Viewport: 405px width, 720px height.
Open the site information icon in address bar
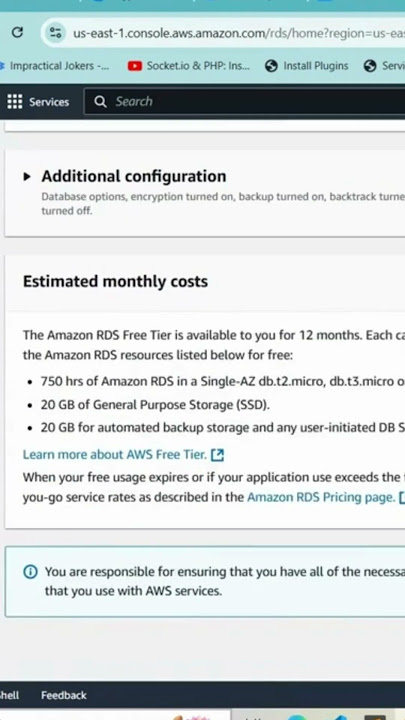56,33
